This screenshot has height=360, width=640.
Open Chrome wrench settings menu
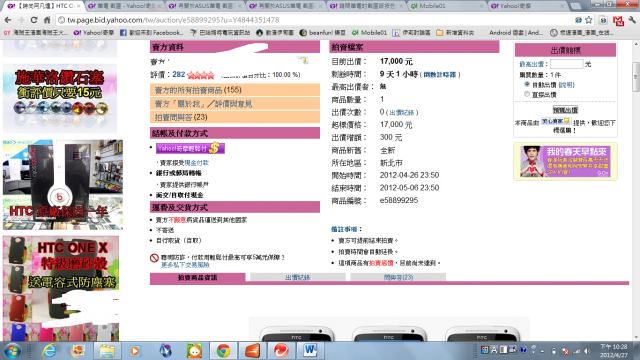(x=632, y=20)
